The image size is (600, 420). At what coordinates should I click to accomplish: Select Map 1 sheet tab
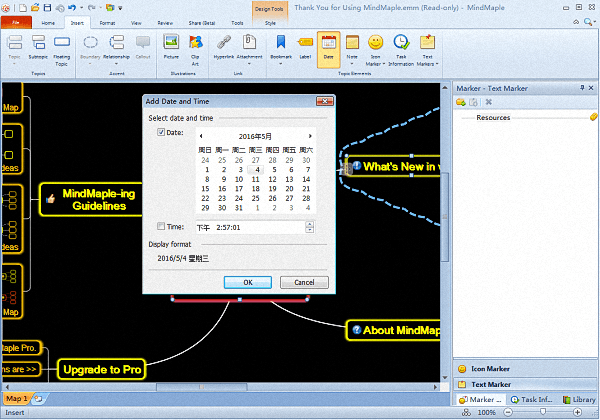point(16,399)
